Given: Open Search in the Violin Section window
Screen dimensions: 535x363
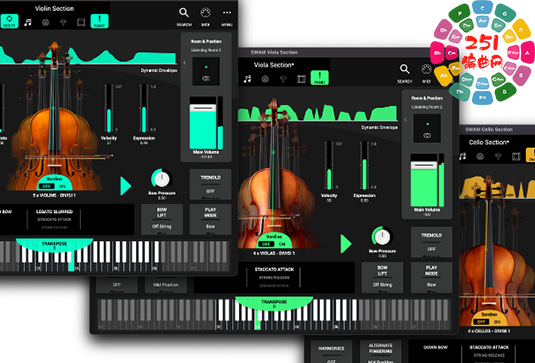Looking at the screenshot, I should pos(184,16).
